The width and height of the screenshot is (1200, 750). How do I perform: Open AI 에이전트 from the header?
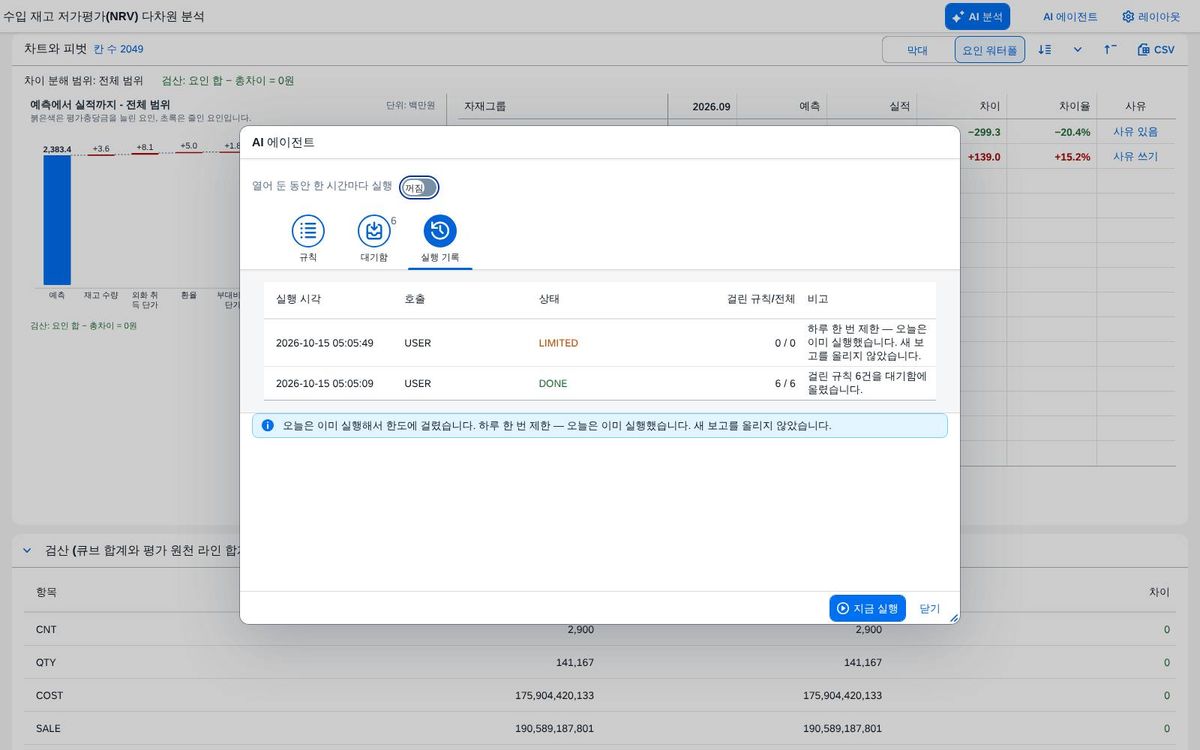(x=1070, y=17)
